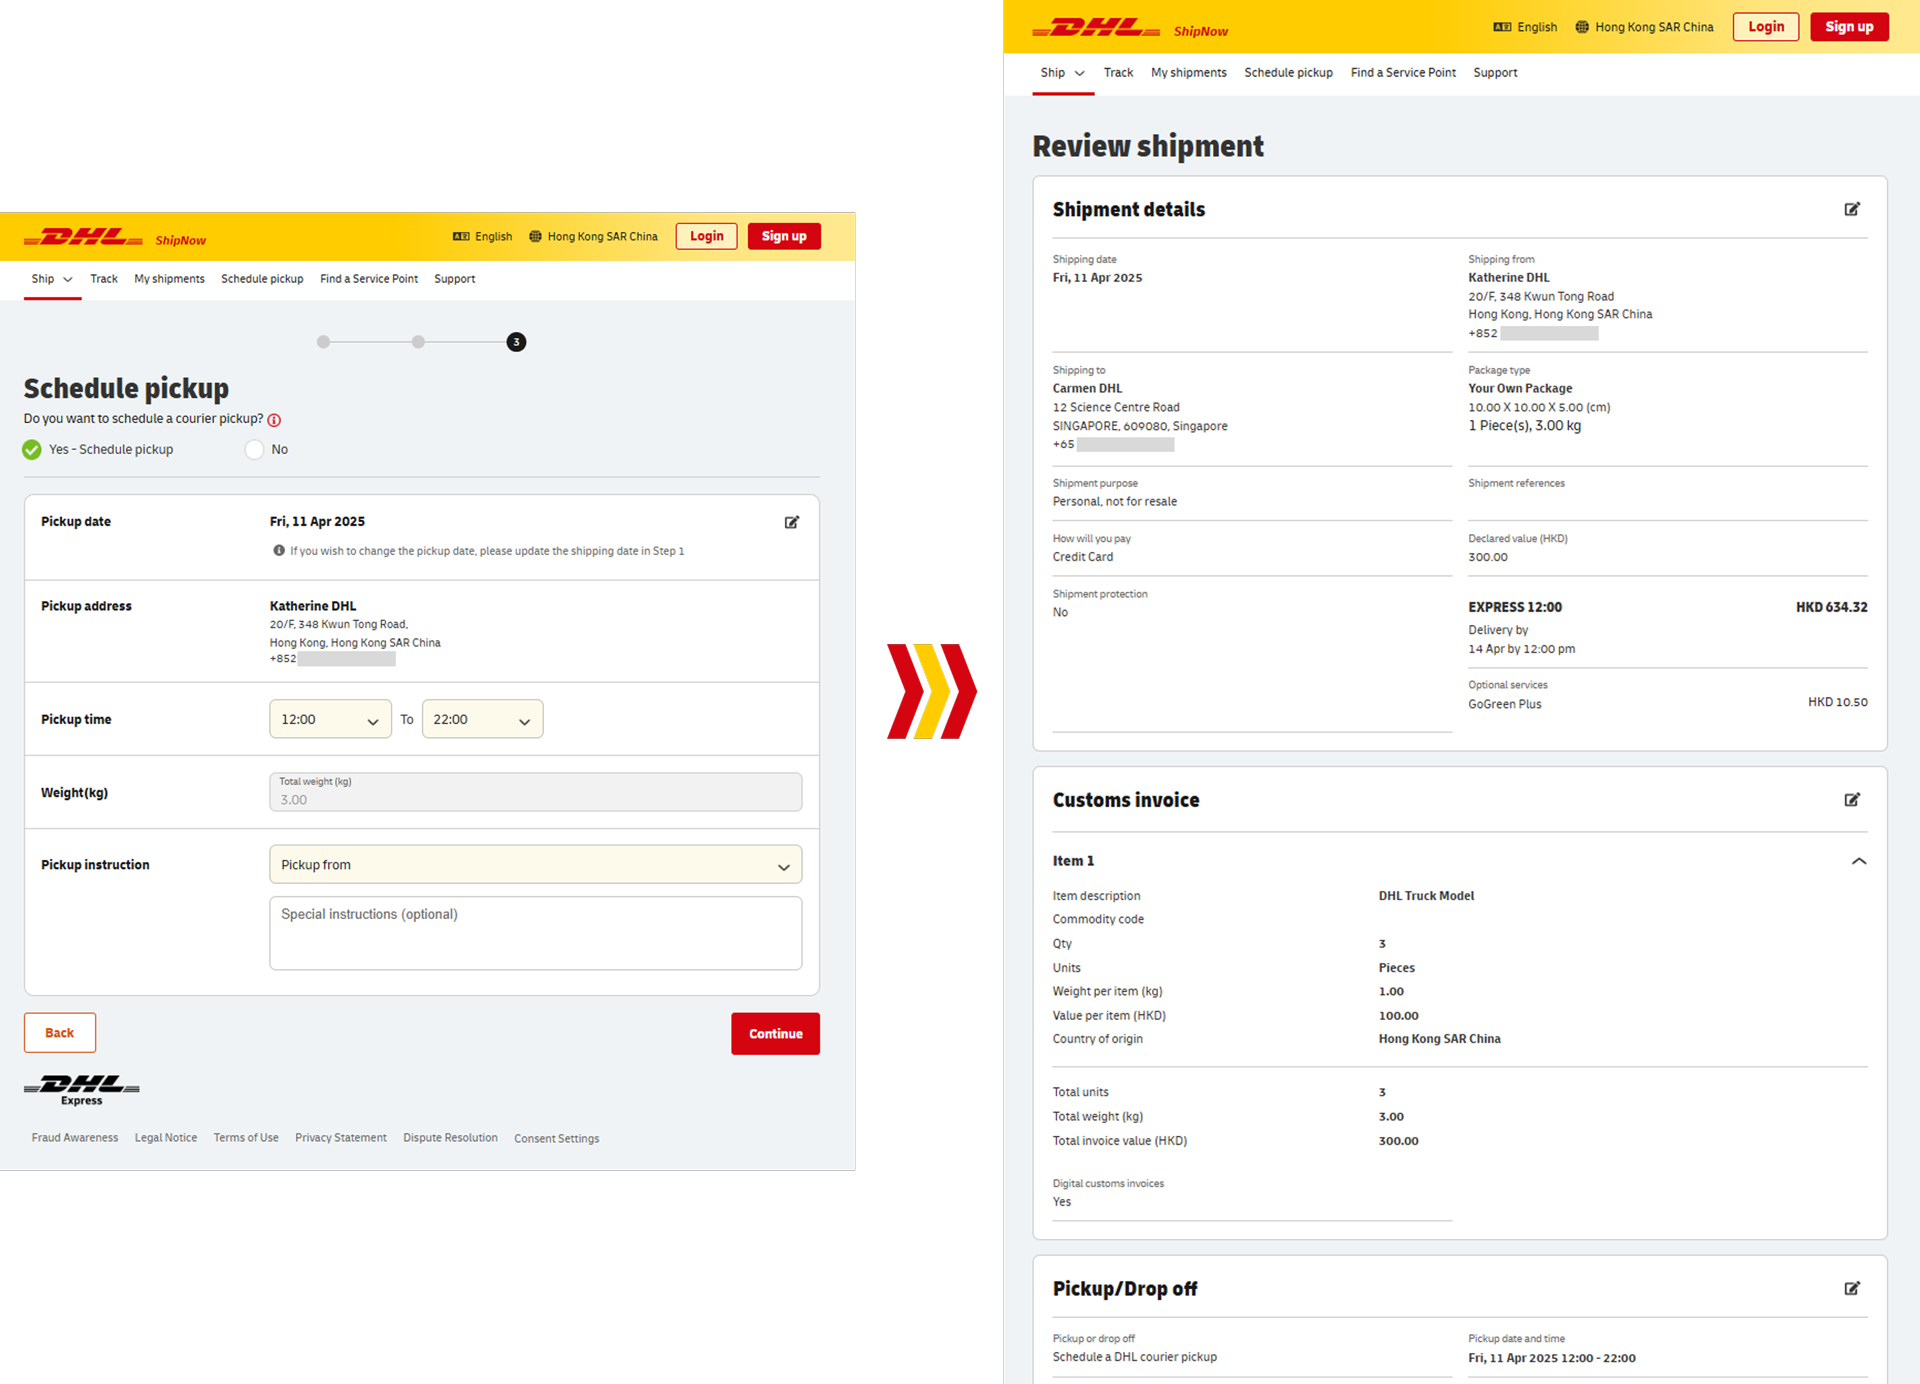The height and width of the screenshot is (1384, 1920).
Task: Click globe icon beside Hong Kong SAR China, left header
Action: 535,237
